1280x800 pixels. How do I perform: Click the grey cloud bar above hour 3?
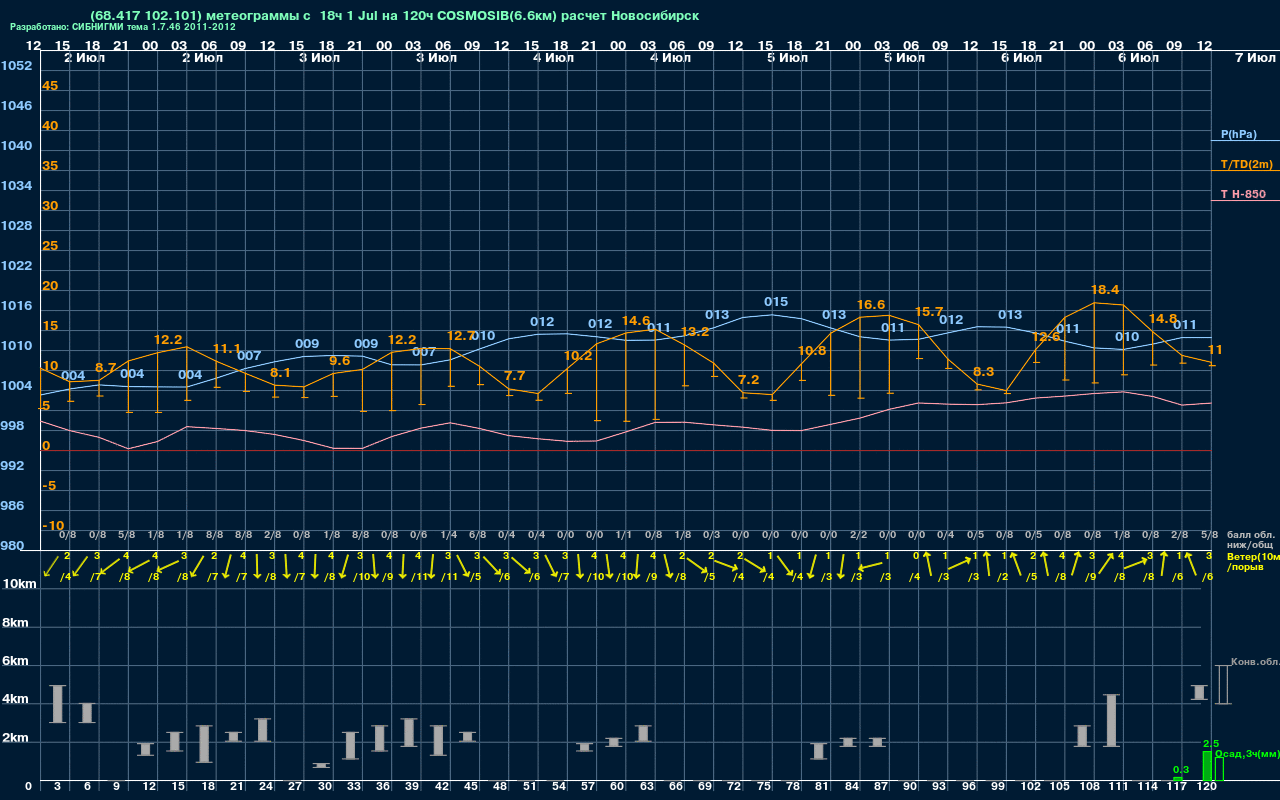[x=57, y=704]
